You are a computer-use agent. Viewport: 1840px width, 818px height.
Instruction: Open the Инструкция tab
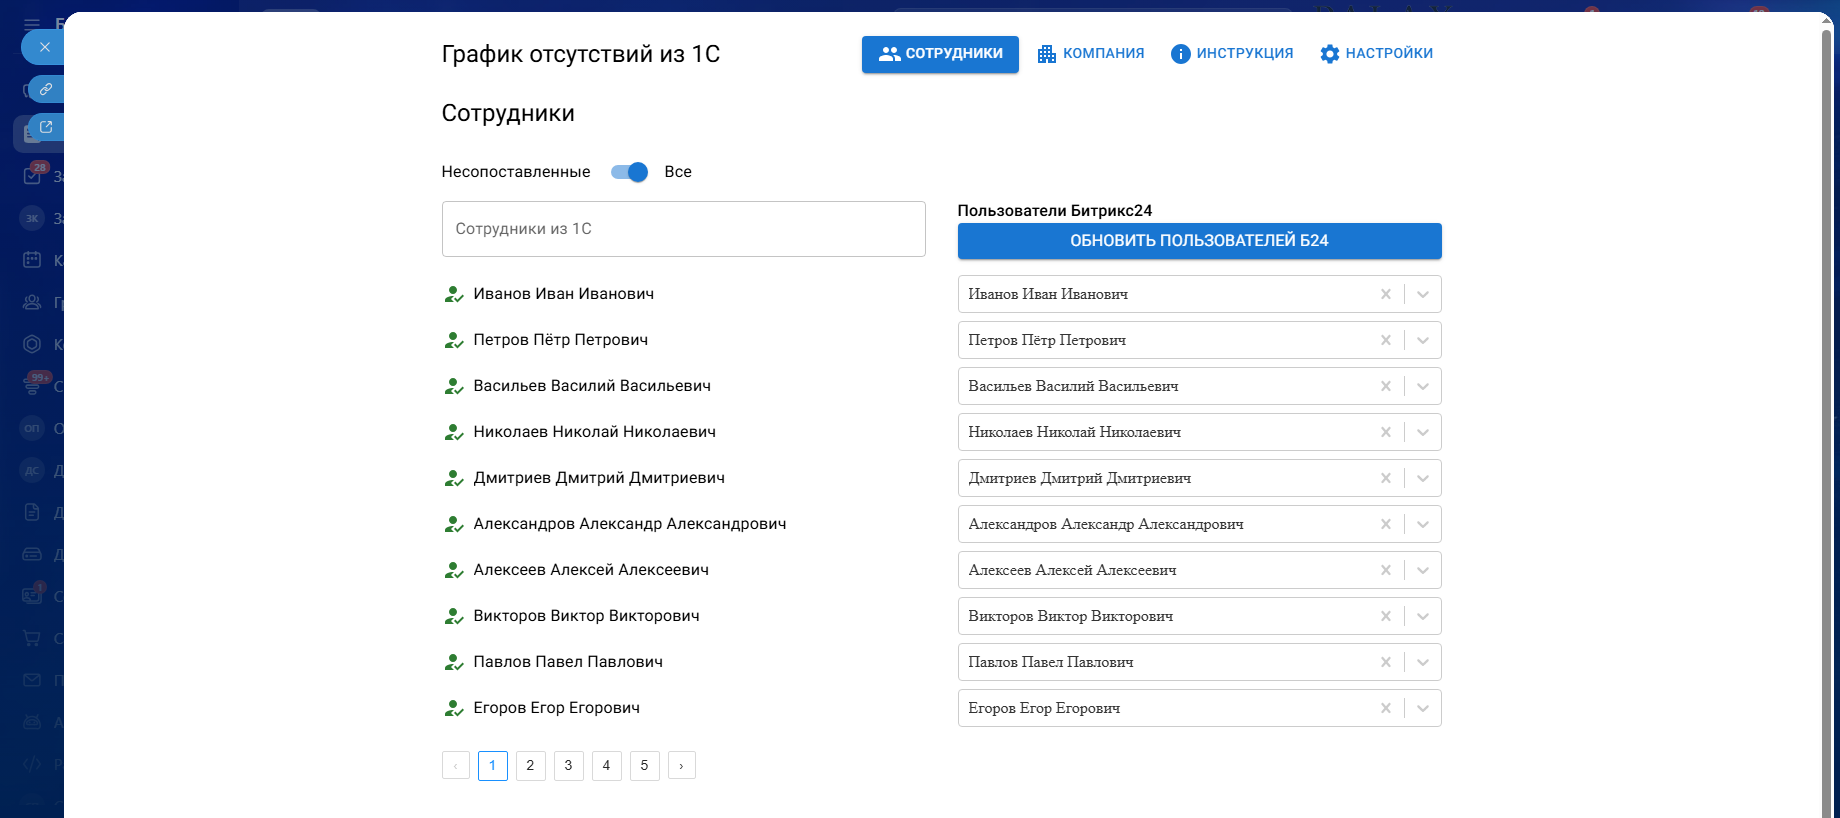[1232, 54]
